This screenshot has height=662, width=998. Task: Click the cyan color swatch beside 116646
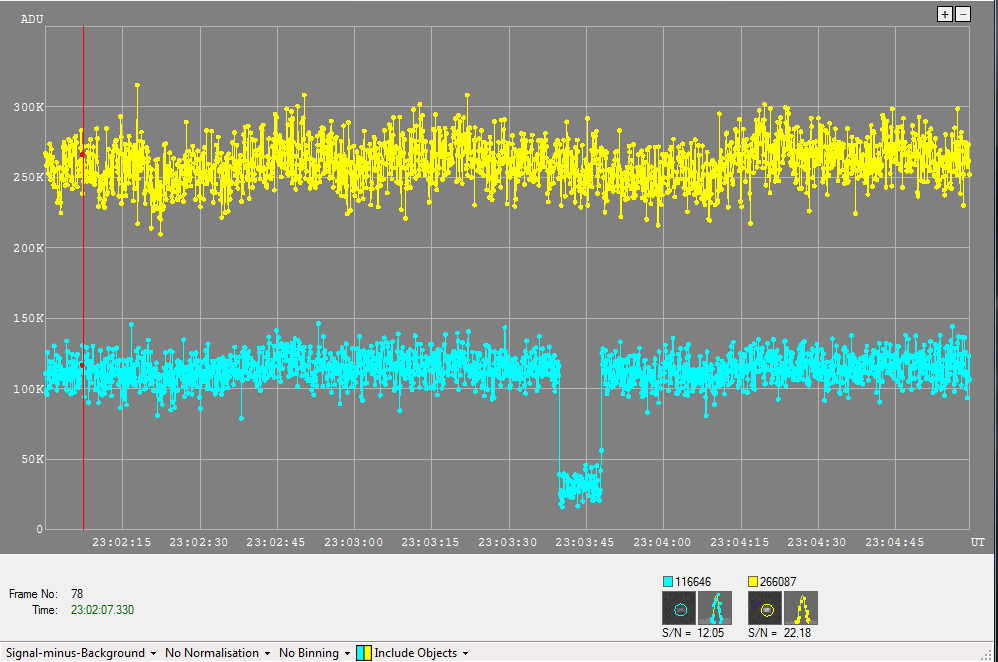click(x=668, y=581)
